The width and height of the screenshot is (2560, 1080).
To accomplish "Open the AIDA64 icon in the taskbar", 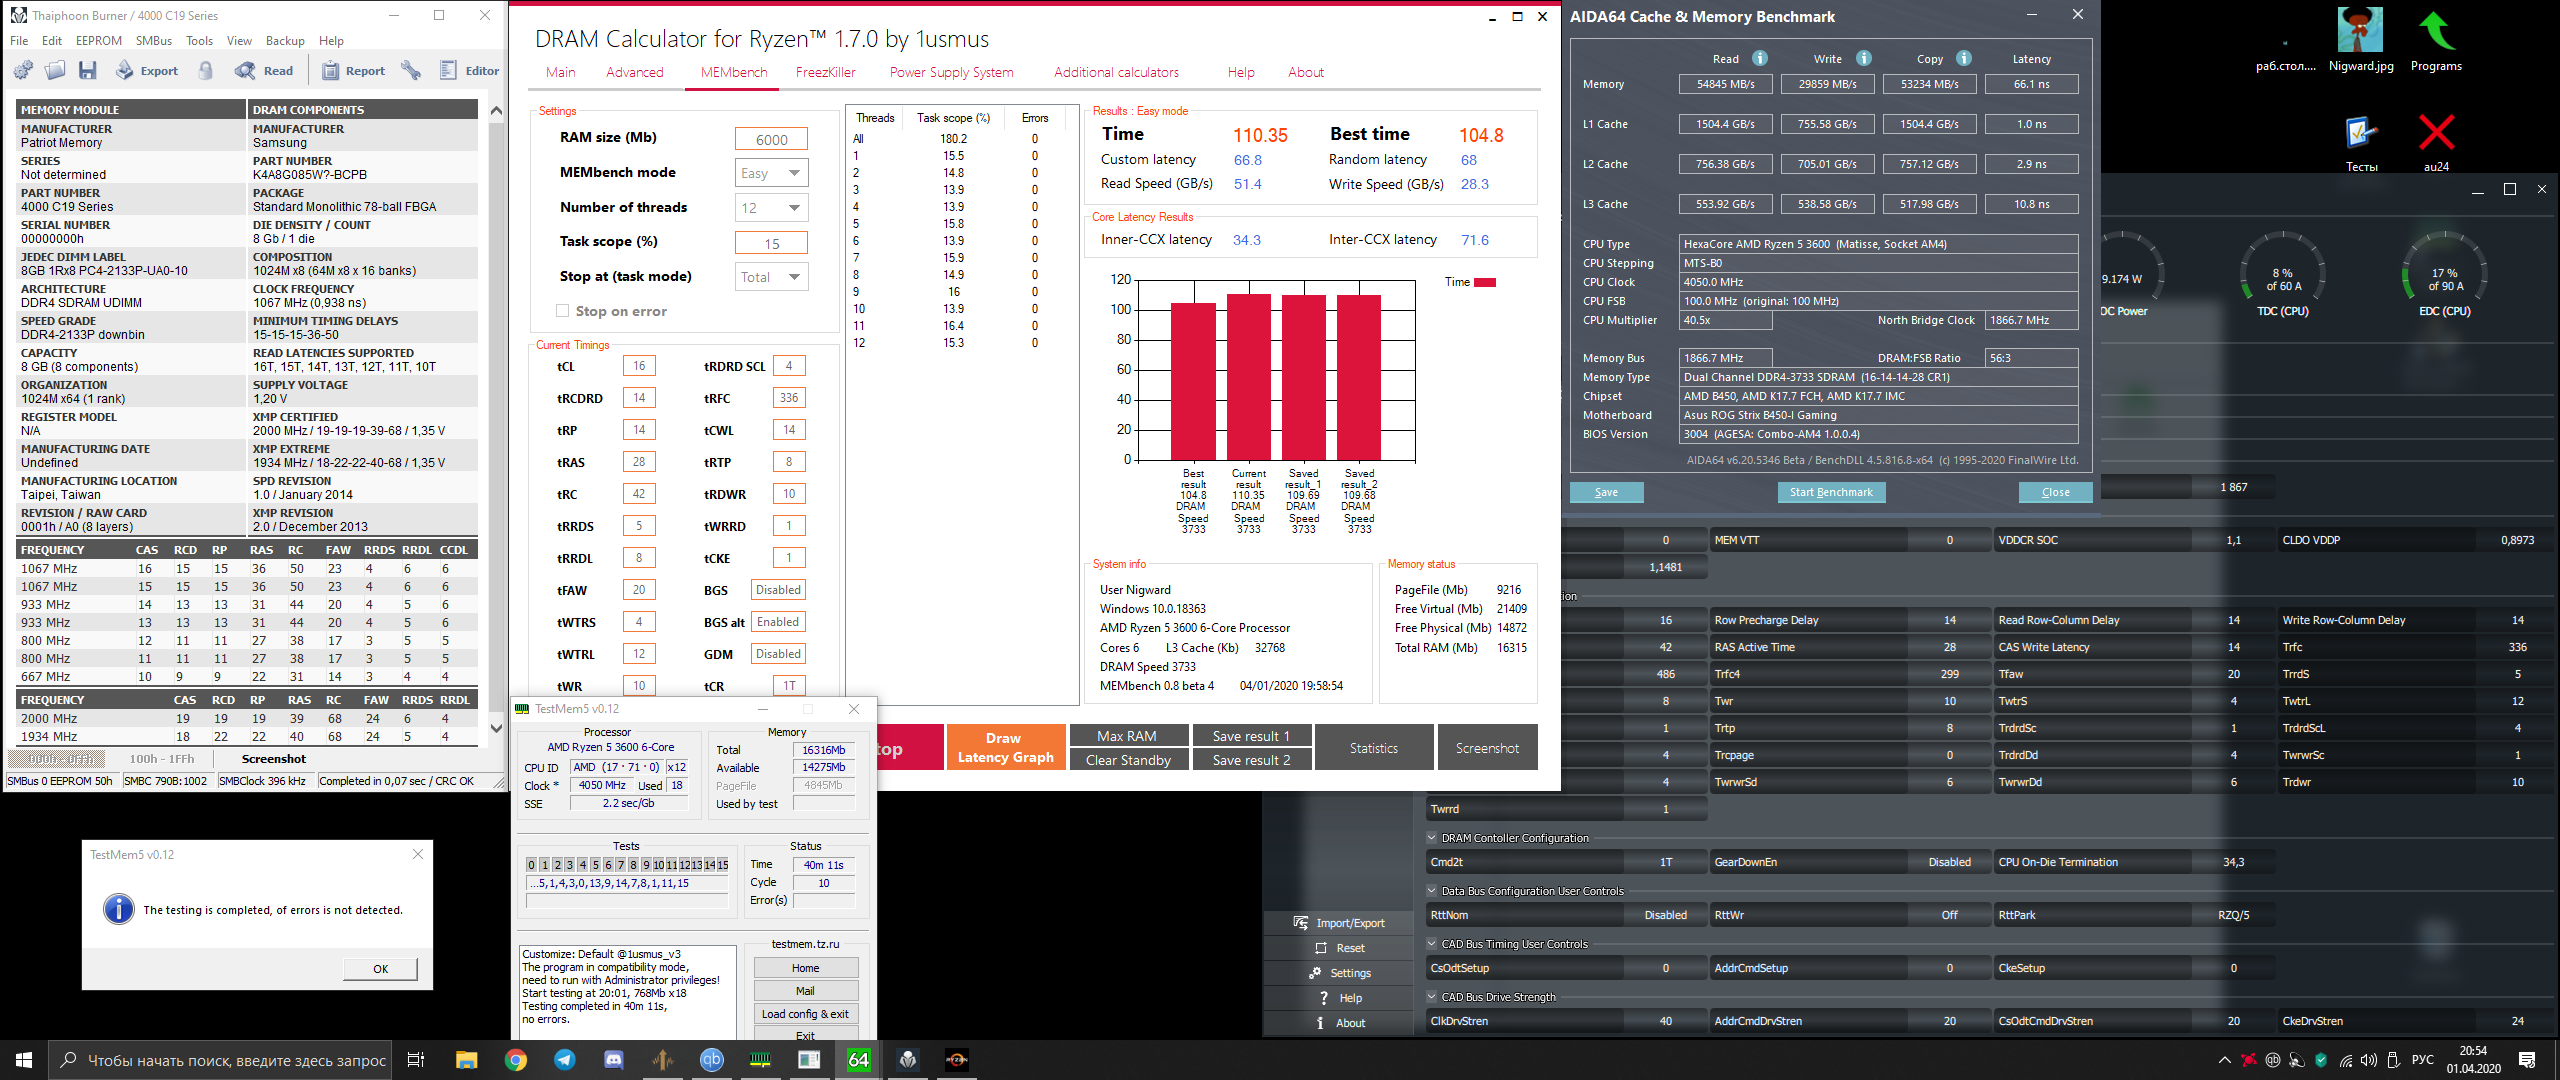I will (x=858, y=1060).
